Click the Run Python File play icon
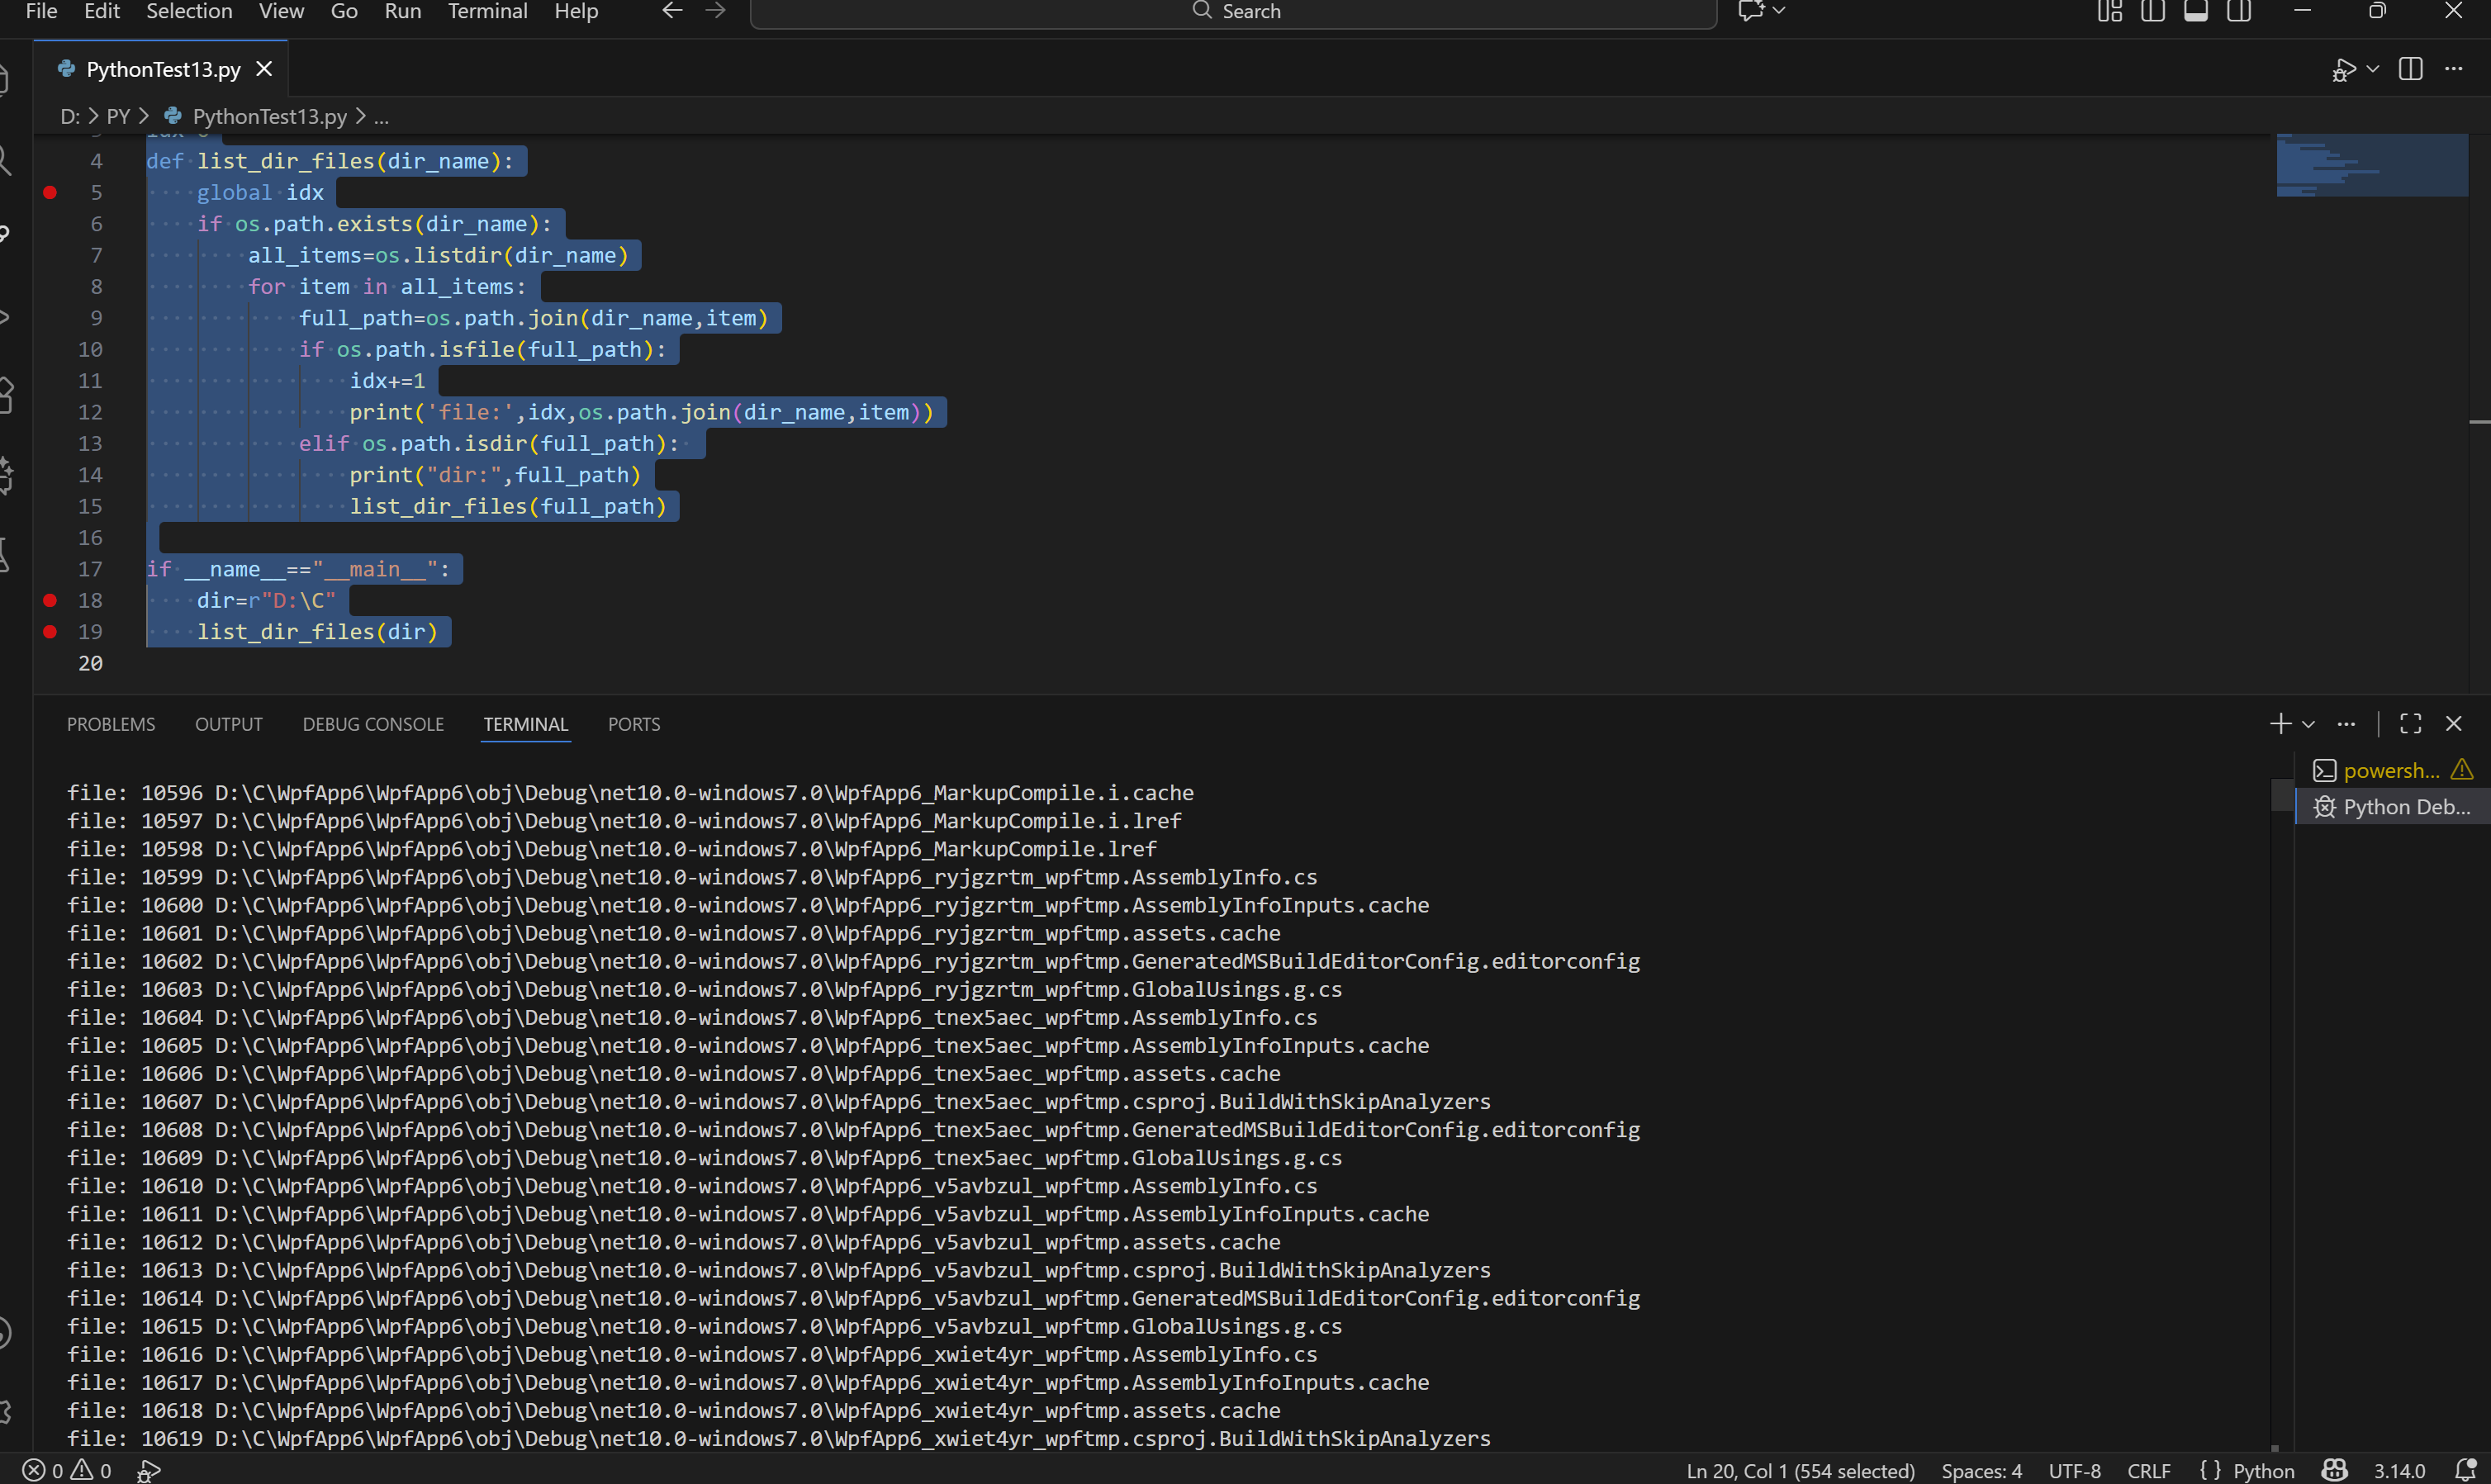Image resolution: width=2491 pixels, height=1484 pixels. pyautogui.click(x=2343, y=70)
